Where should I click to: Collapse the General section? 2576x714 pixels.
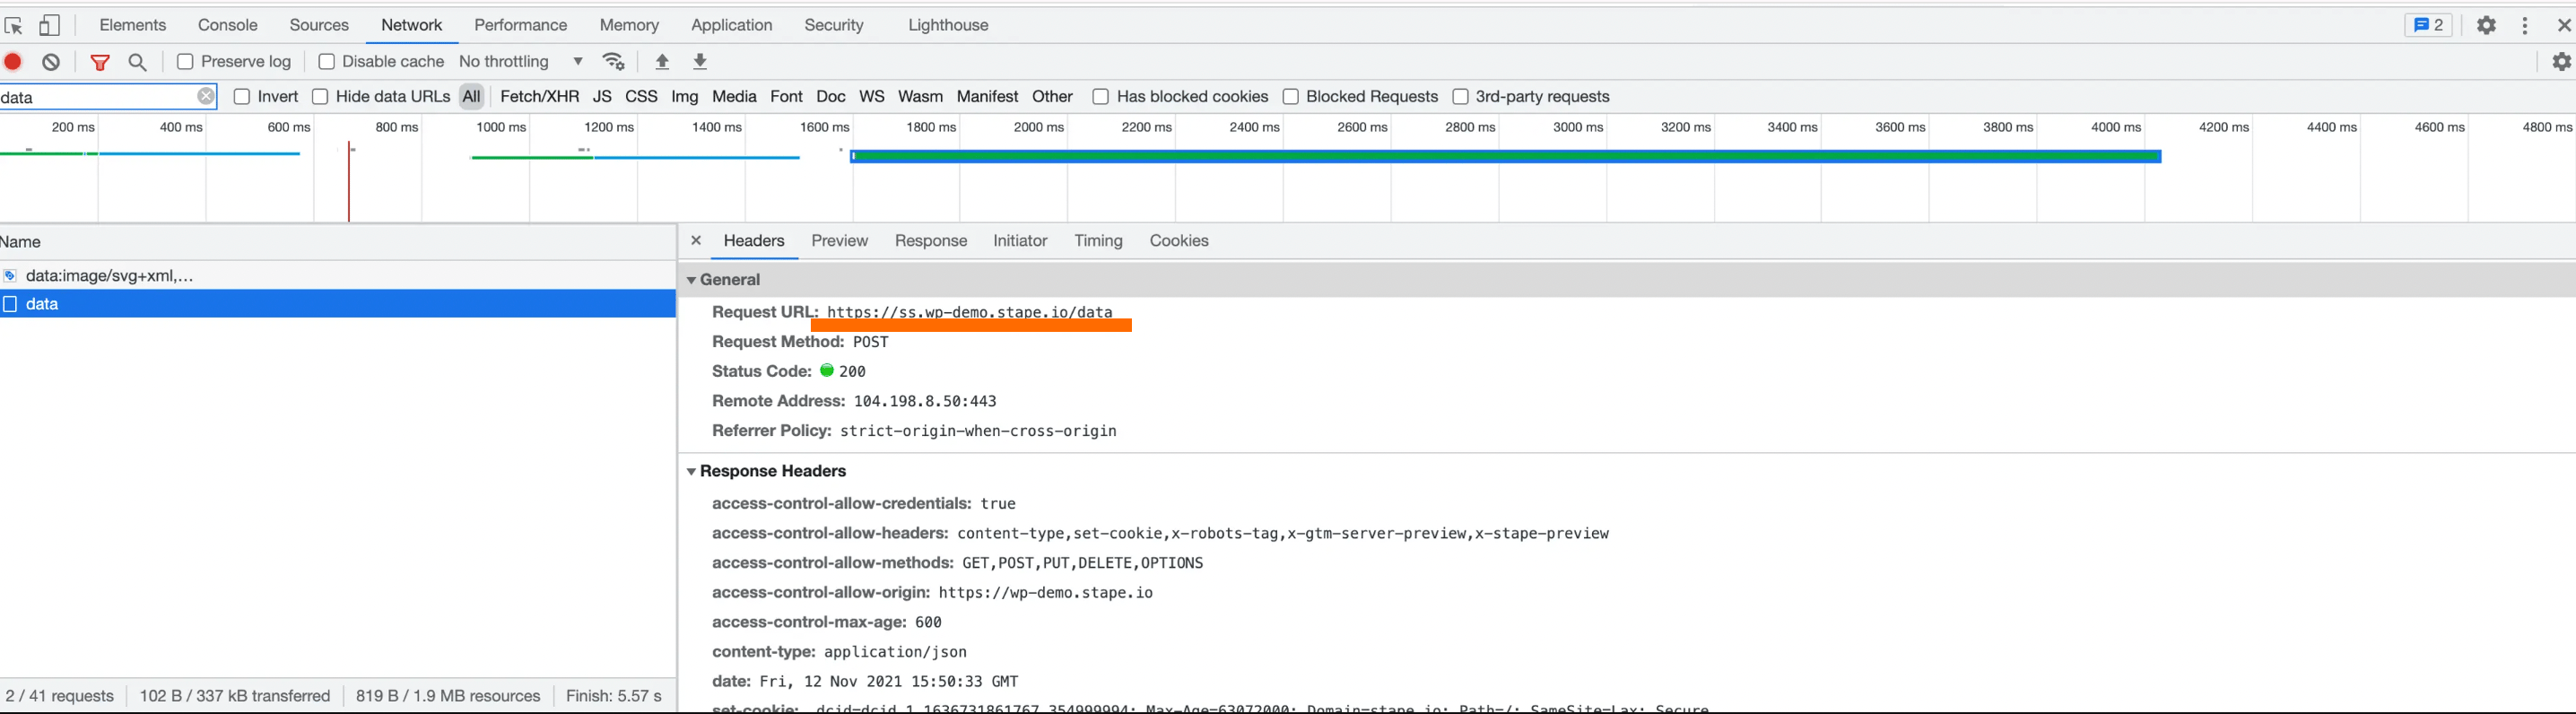pyautogui.click(x=691, y=280)
